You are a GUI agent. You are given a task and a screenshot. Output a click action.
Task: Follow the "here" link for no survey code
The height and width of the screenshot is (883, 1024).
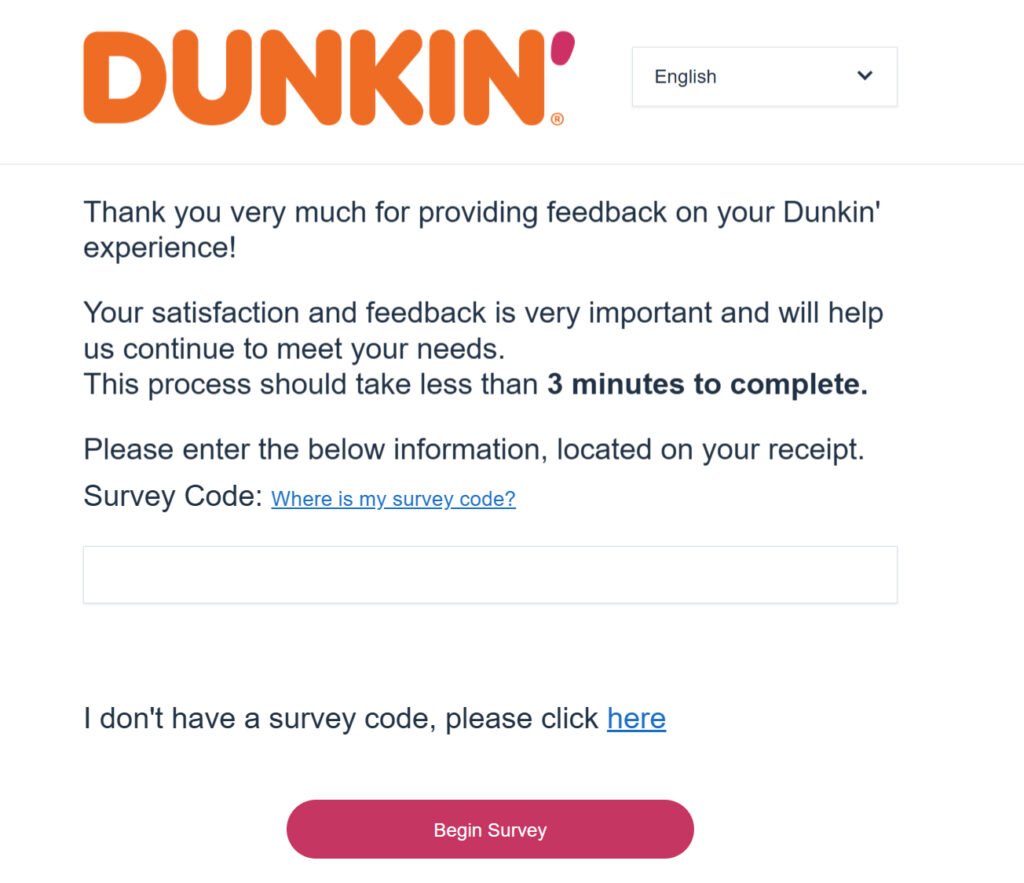[636, 718]
